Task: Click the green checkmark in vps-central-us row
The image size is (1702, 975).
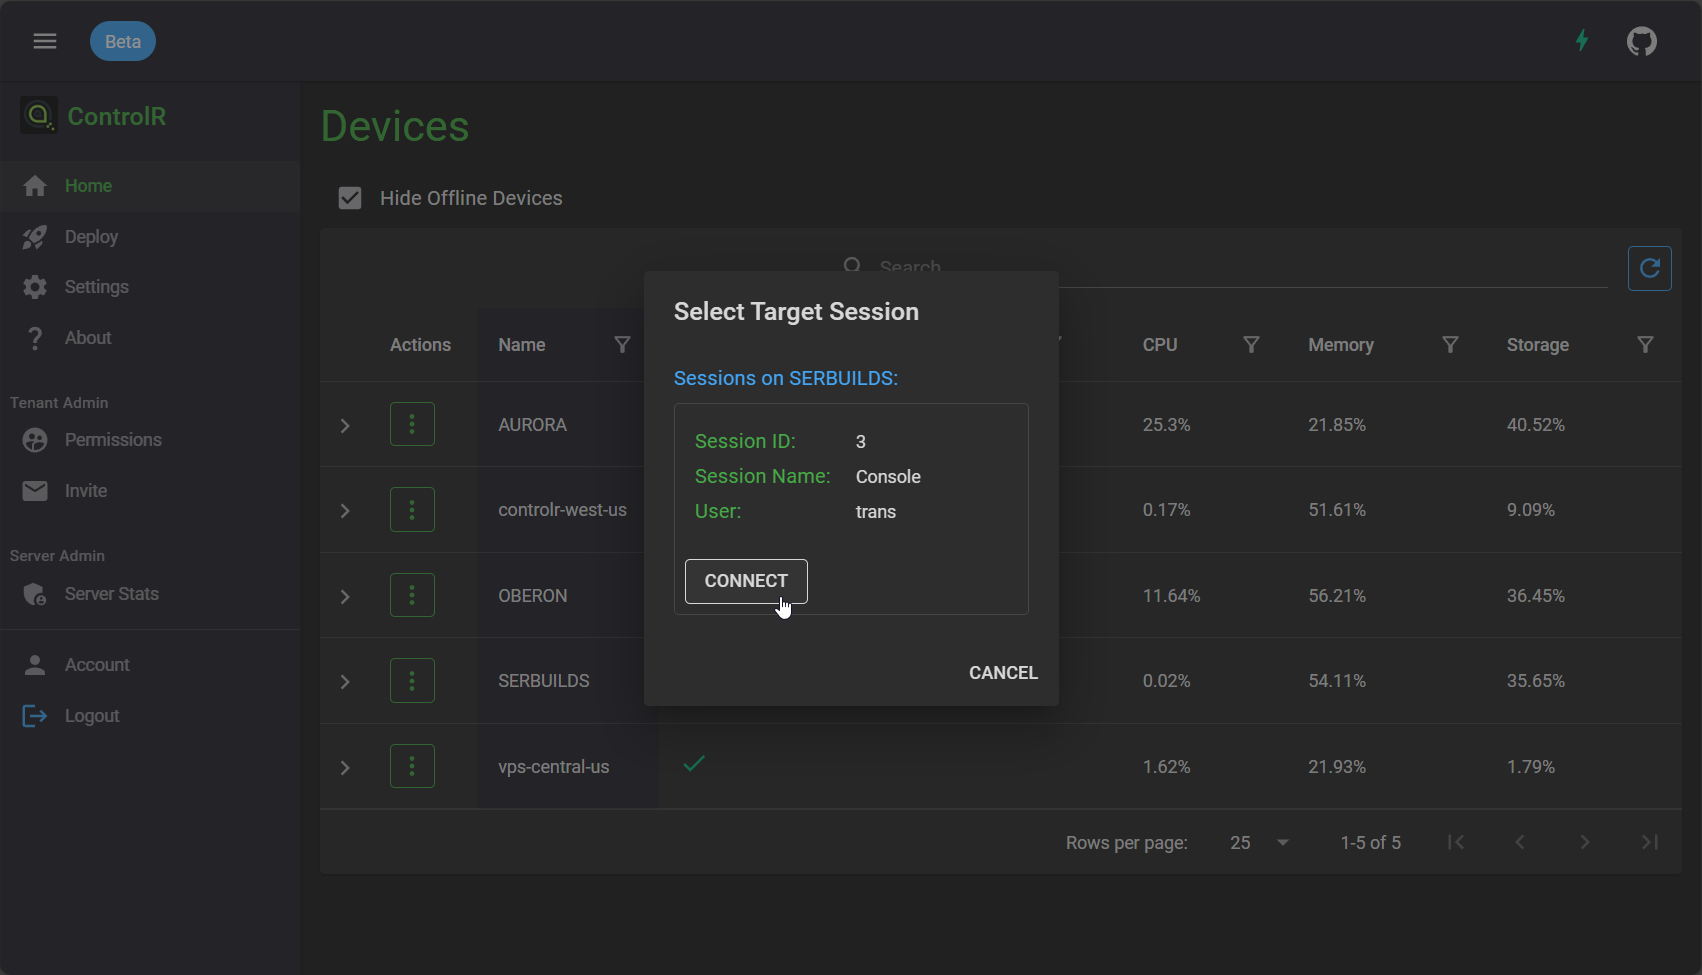Action: click(694, 764)
